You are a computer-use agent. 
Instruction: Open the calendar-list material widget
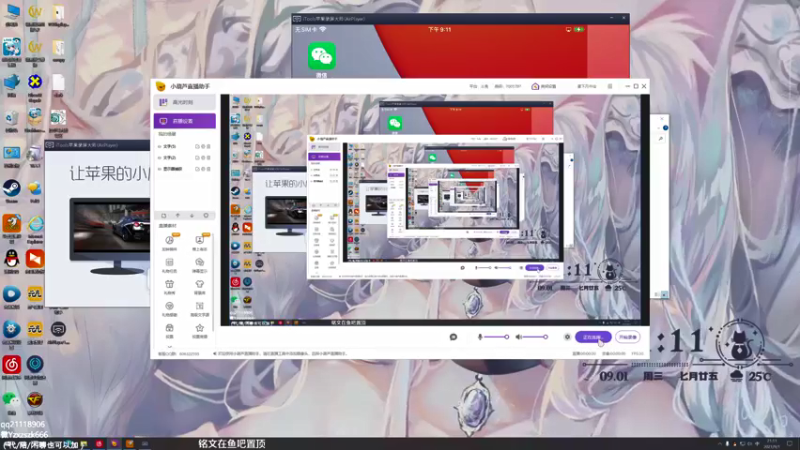[169, 264]
